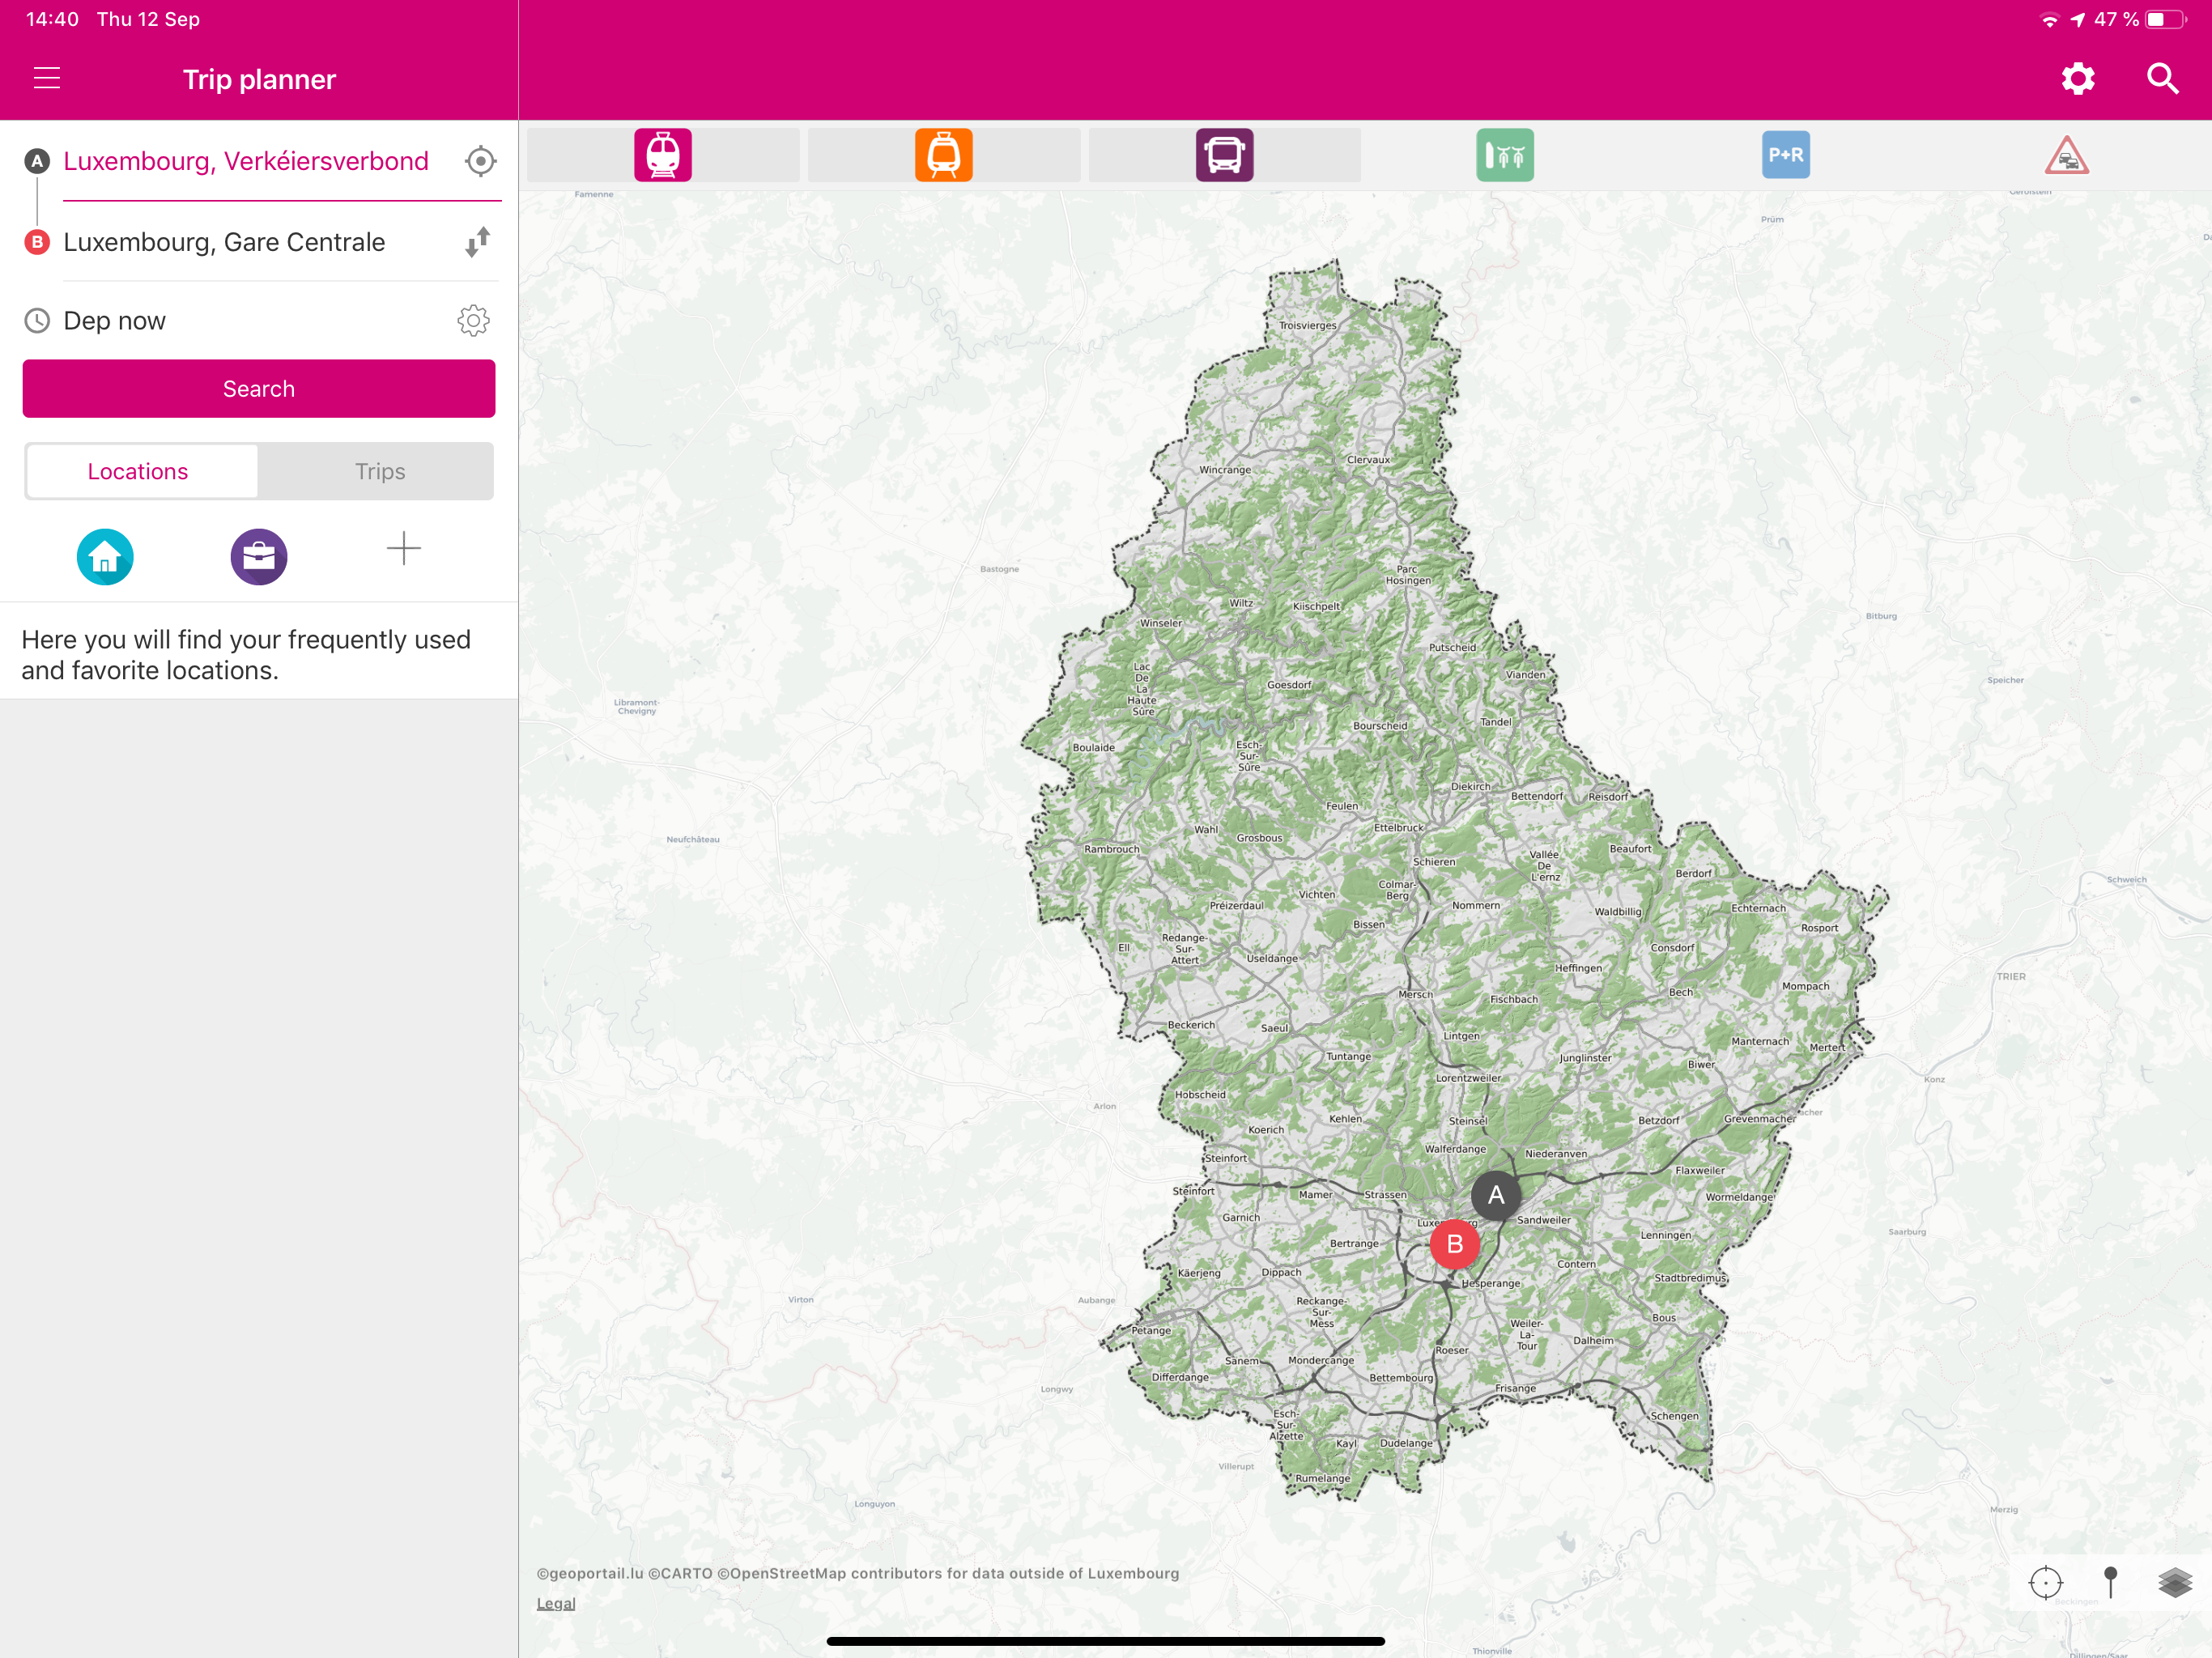This screenshot has width=2212, height=1658.
Task: Switch to the Trips tab
Action: tap(379, 471)
